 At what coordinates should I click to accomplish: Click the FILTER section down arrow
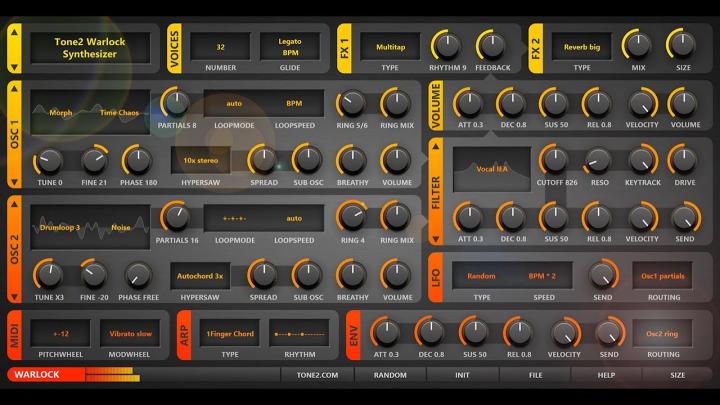coord(435,239)
